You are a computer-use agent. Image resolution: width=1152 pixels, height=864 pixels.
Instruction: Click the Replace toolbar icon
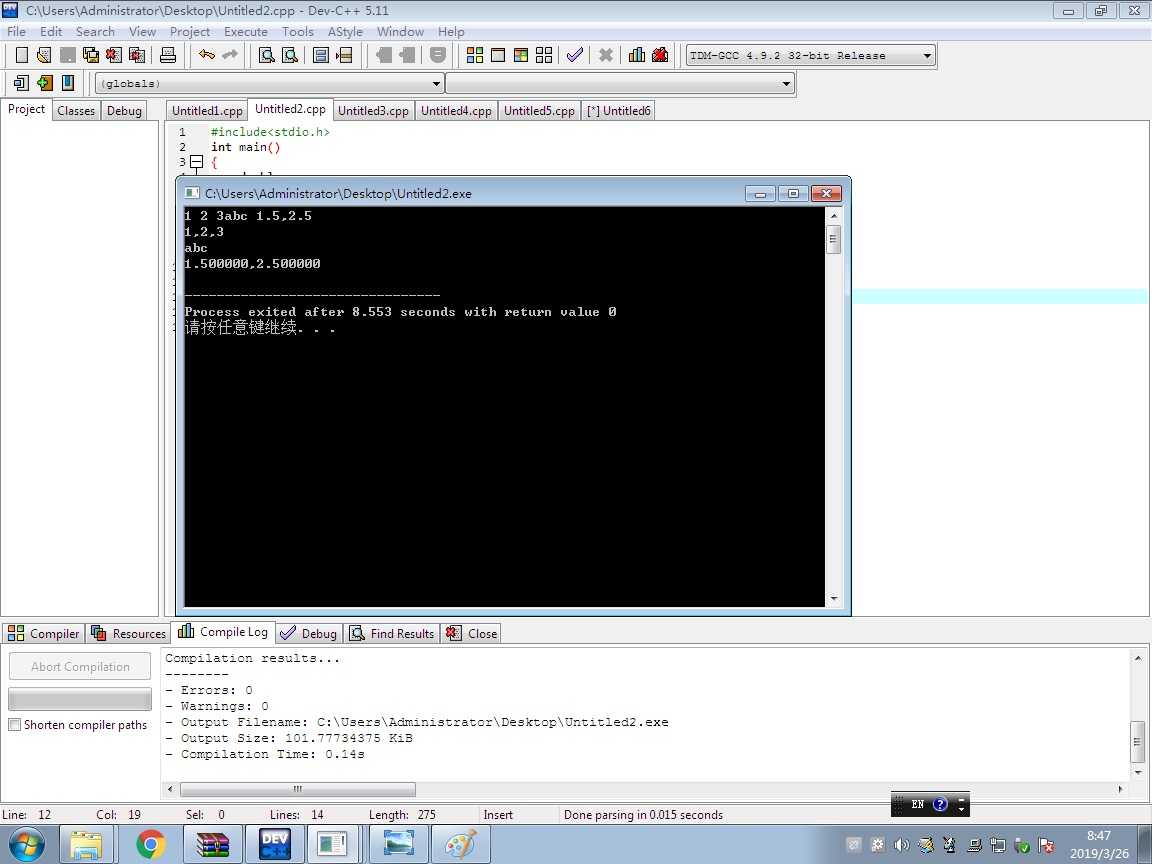tap(290, 55)
